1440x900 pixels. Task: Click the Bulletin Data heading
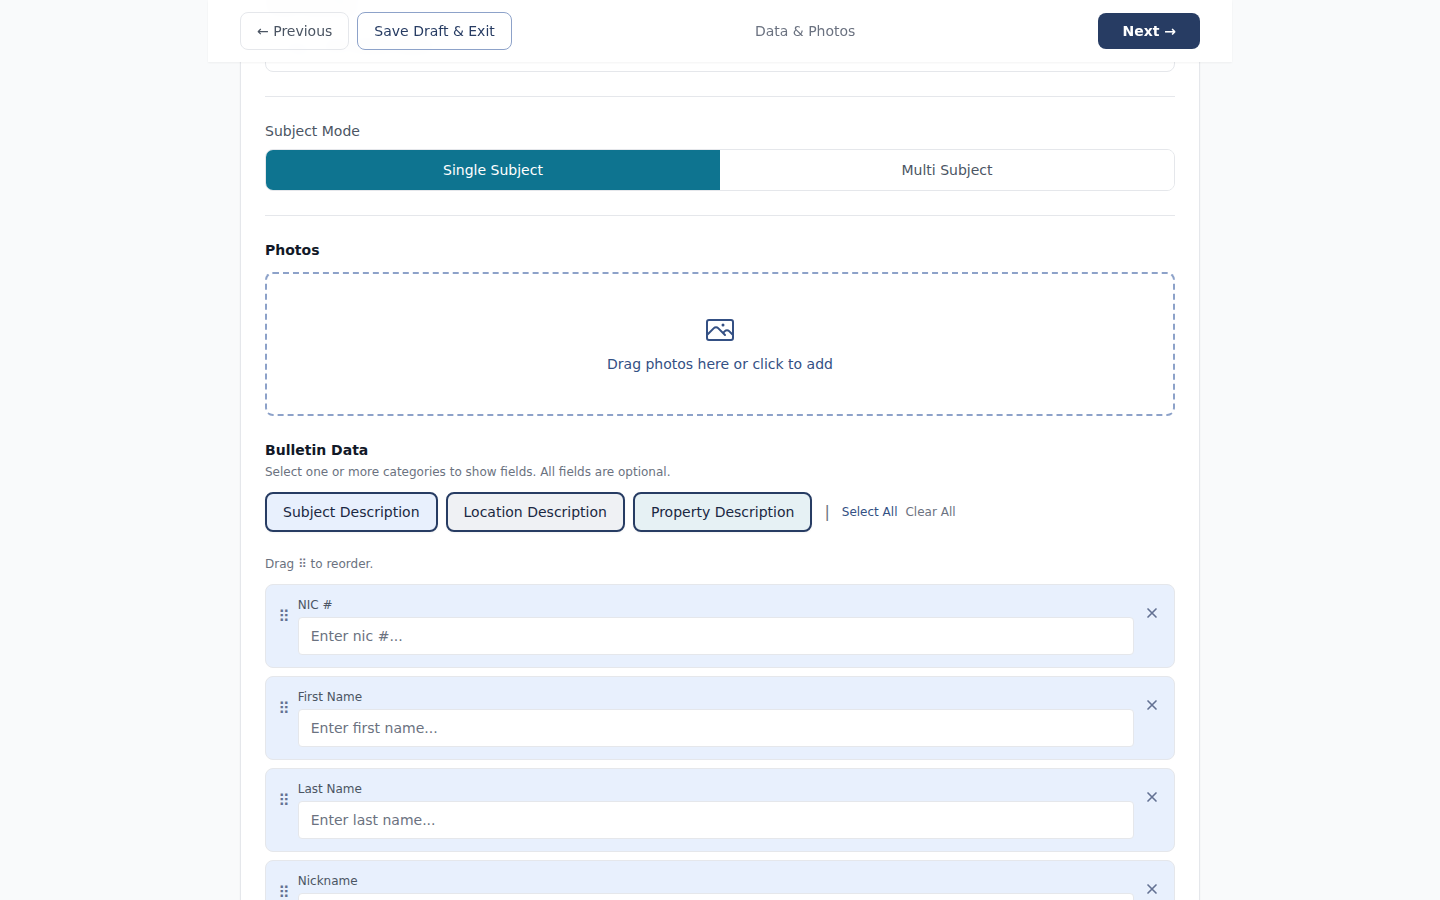pyautogui.click(x=316, y=450)
